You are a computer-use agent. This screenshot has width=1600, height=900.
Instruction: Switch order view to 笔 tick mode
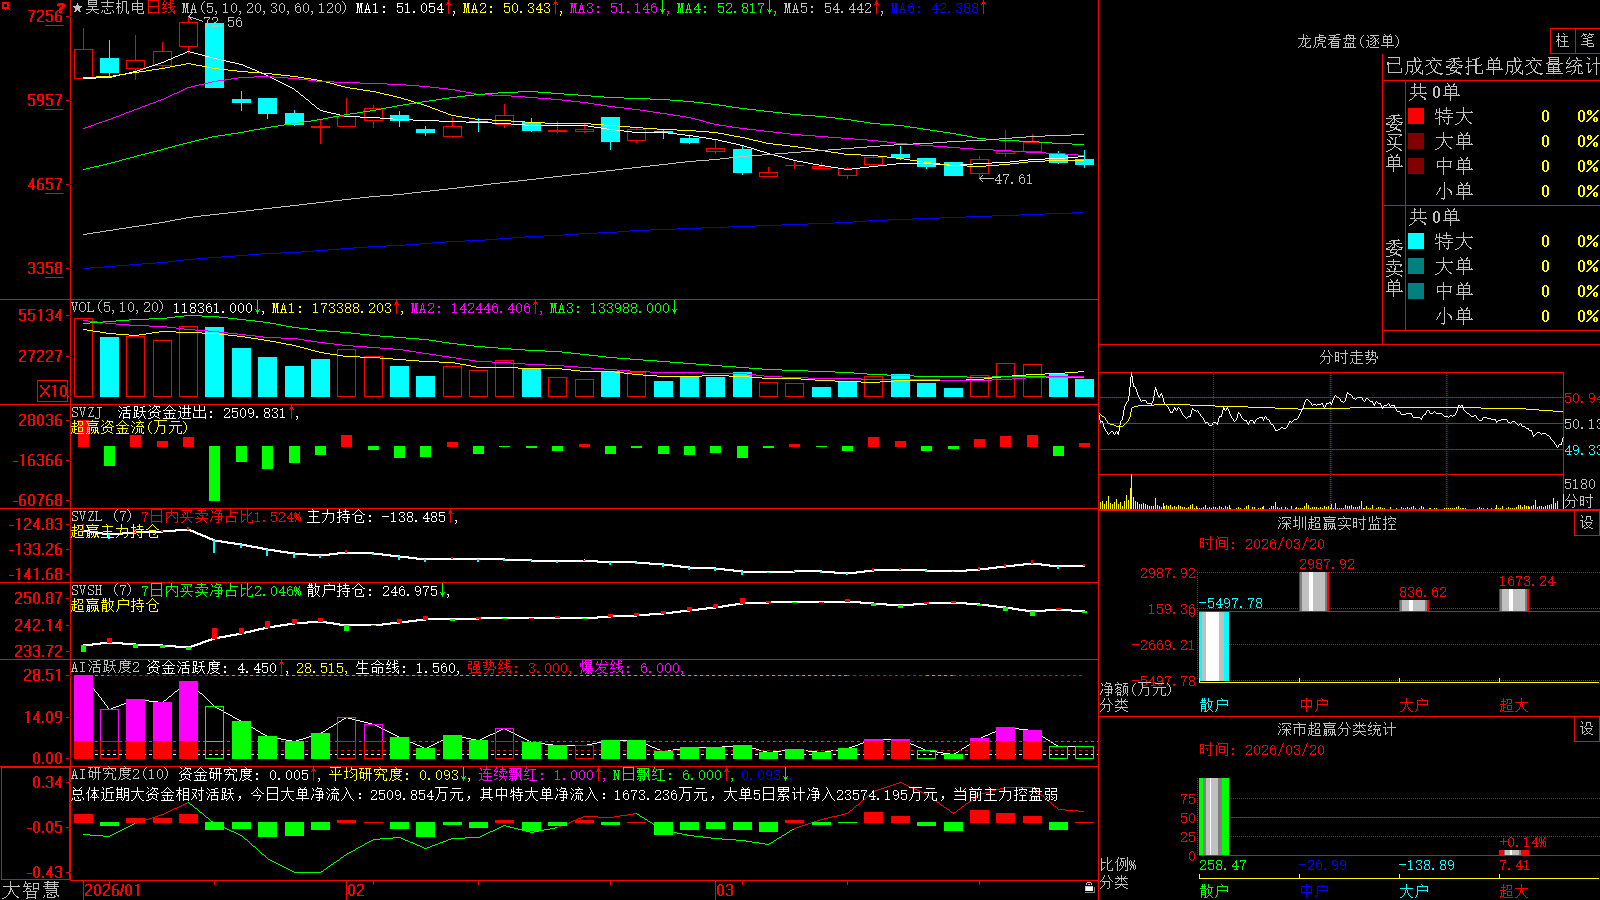pos(1588,40)
